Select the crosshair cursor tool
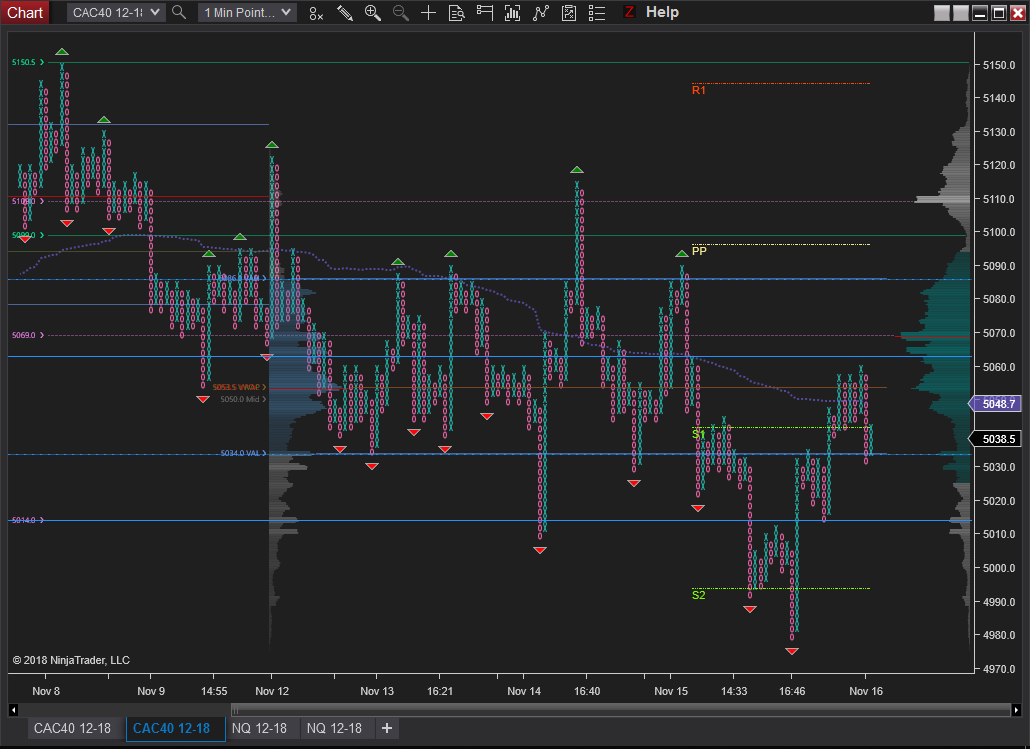The width and height of the screenshot is (1030, 749). pyautogui.click(x=428, y=13)
